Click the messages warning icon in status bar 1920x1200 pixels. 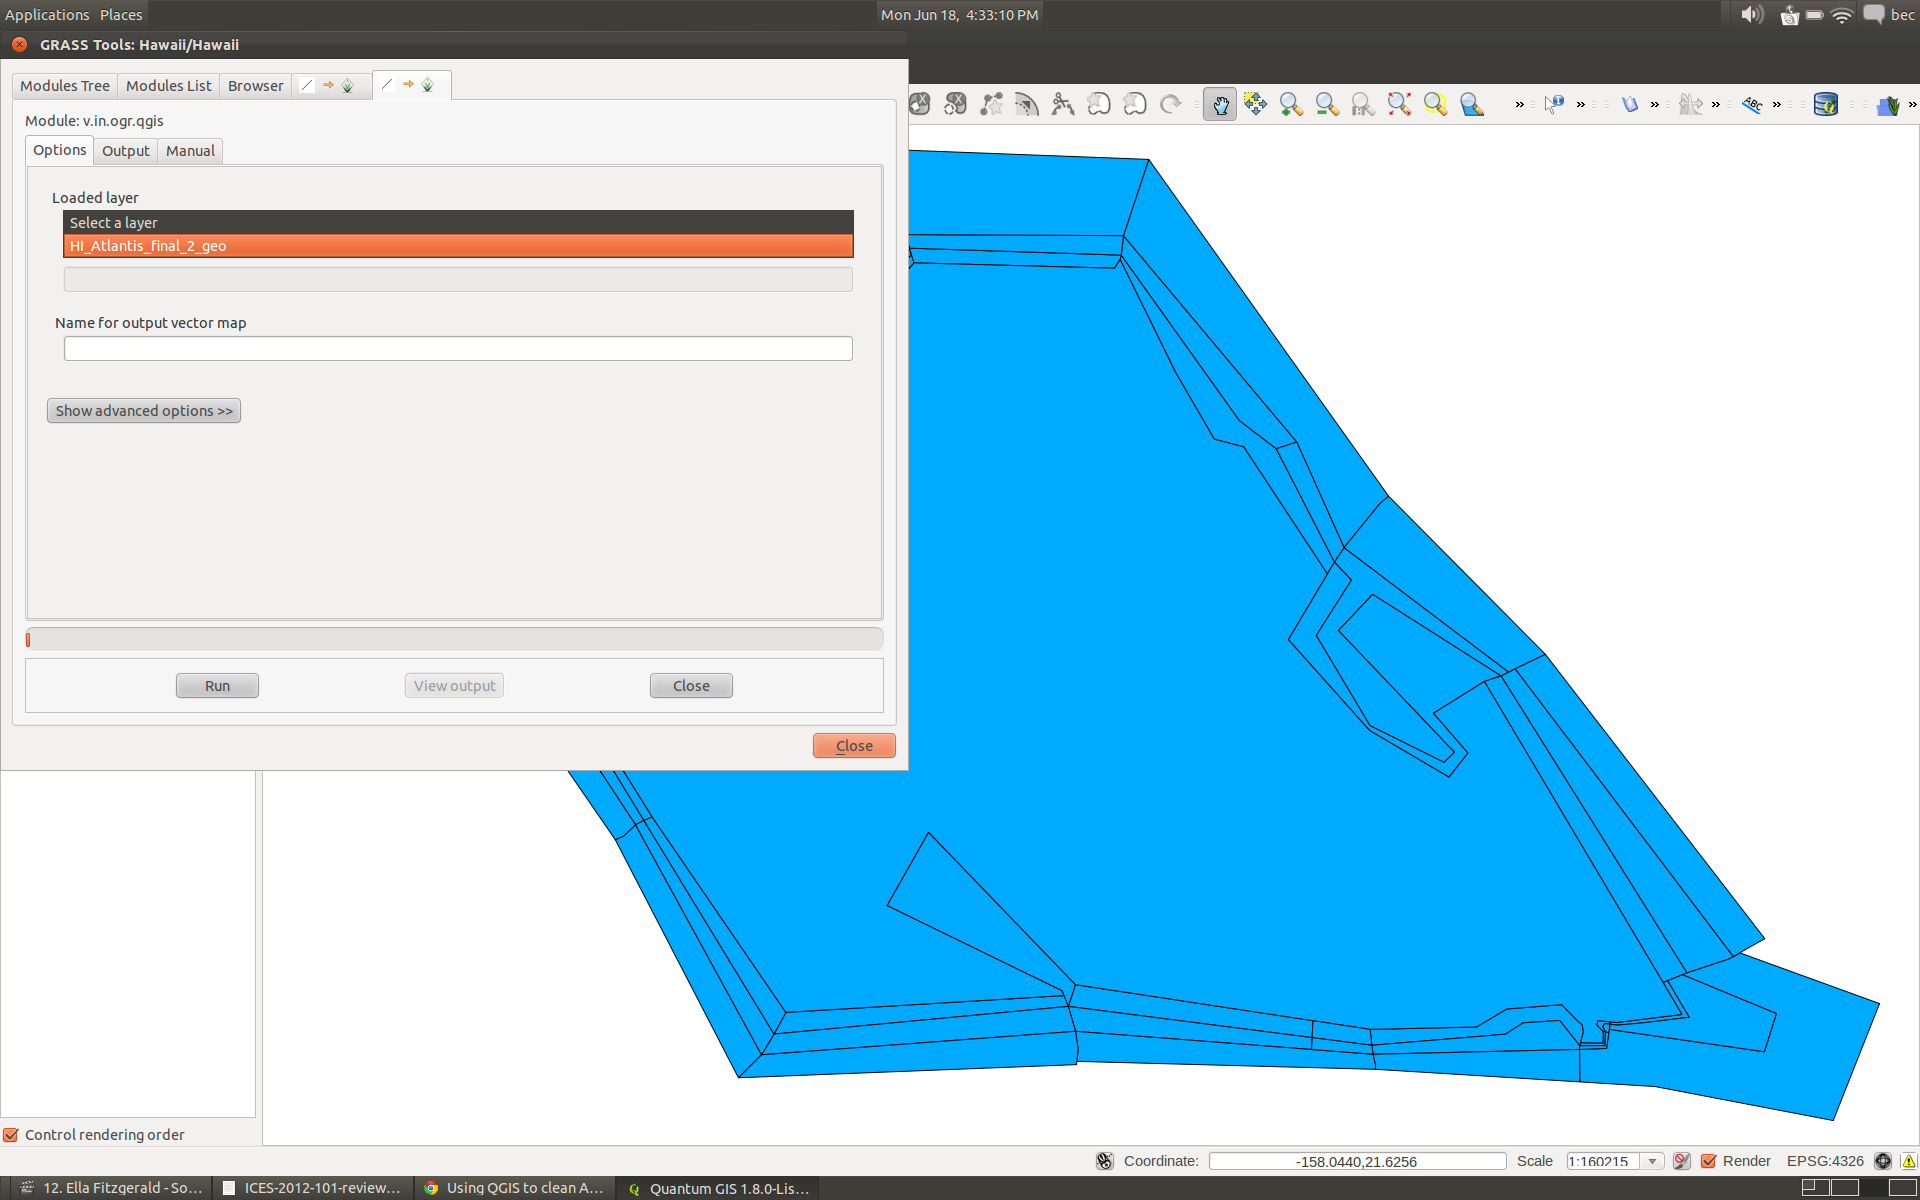[1908, 1161]
